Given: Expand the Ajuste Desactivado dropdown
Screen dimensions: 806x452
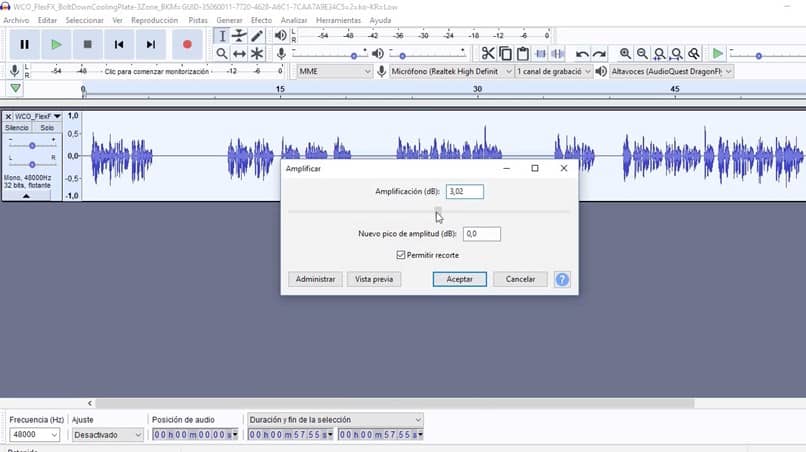Looking at the screenshot, I should click(x=107, y=435).
